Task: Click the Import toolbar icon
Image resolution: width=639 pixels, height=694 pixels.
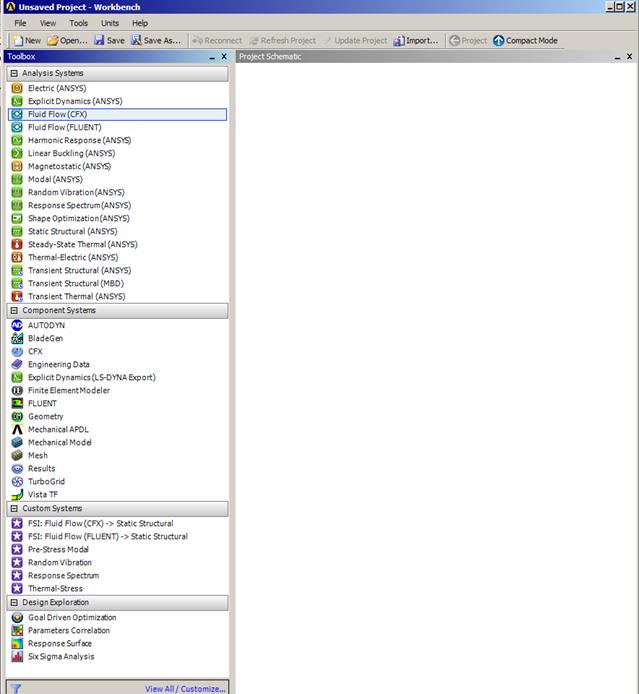Action: tap(398, 41)
